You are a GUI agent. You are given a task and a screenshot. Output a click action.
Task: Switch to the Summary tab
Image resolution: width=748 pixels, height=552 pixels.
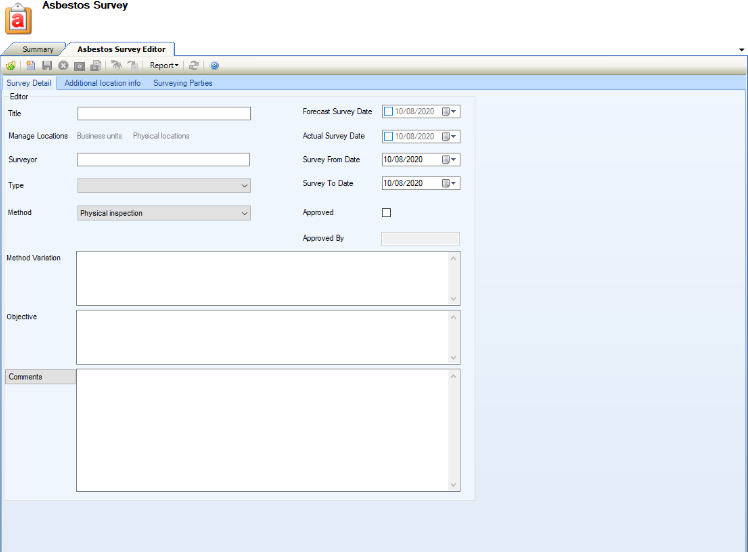[x=38, y=49]
